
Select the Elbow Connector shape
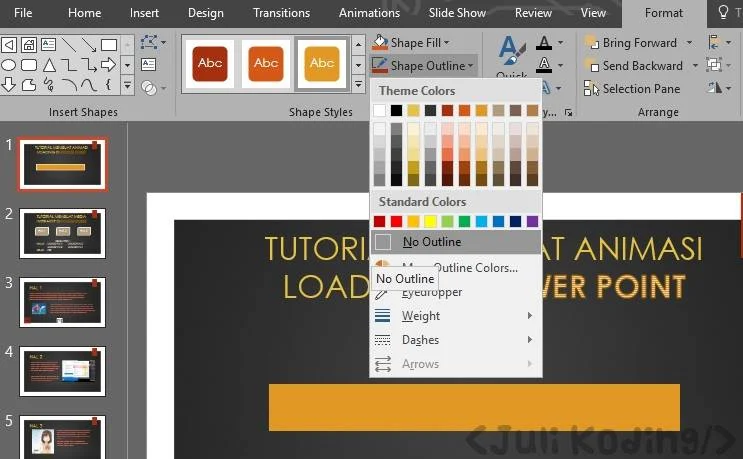click(69, 65)
